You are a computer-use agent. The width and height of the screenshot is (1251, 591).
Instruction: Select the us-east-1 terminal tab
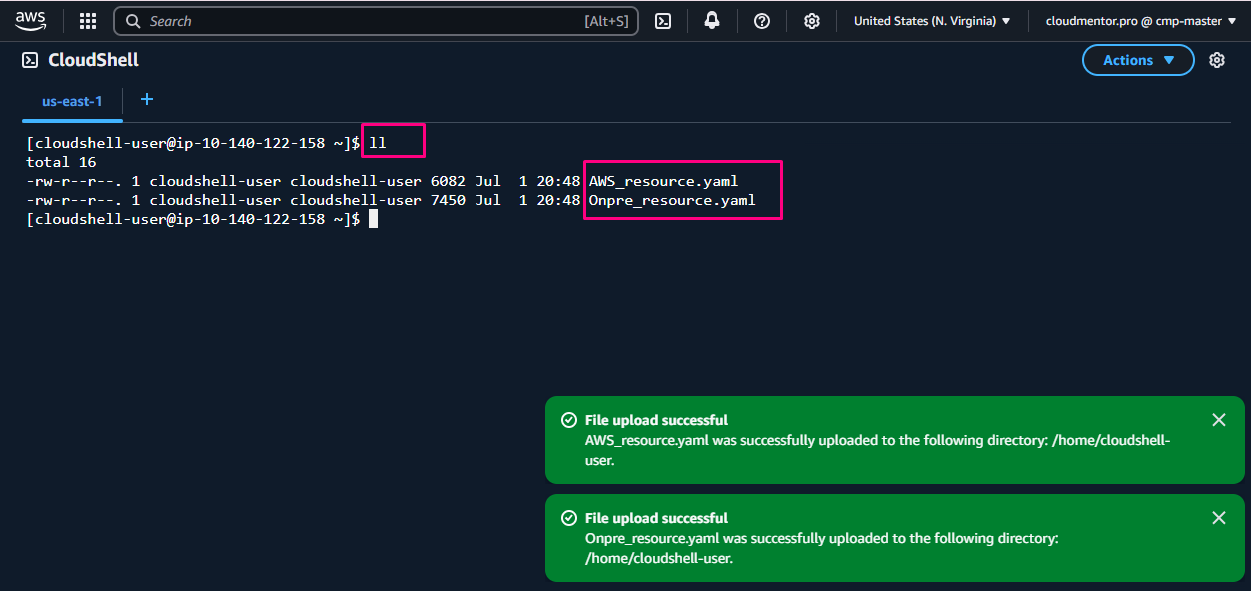(x=72, y=101)
